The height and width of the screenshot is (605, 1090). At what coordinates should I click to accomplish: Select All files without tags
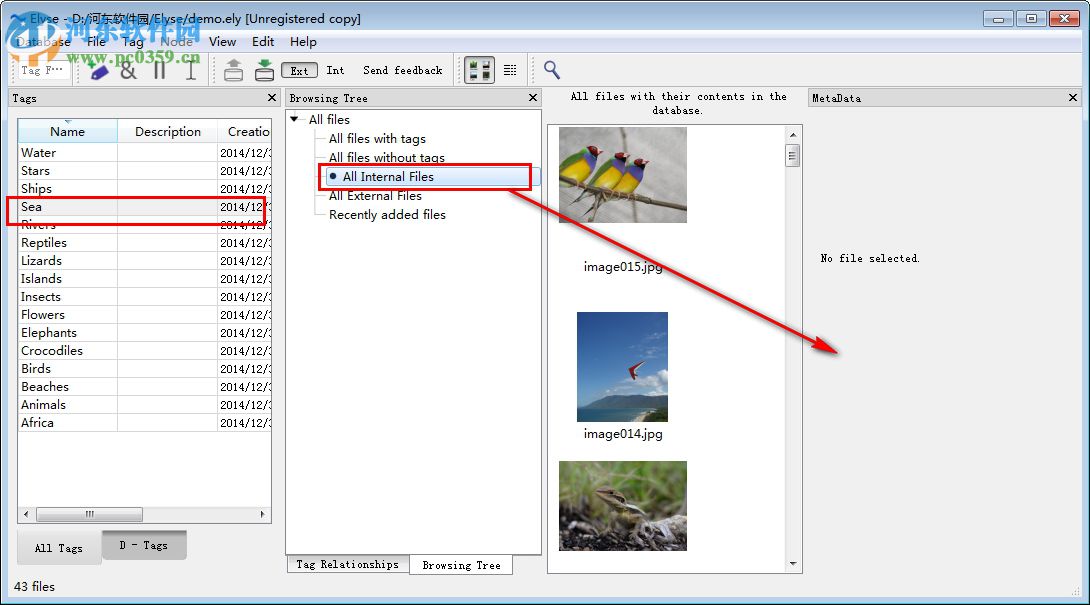387,158
